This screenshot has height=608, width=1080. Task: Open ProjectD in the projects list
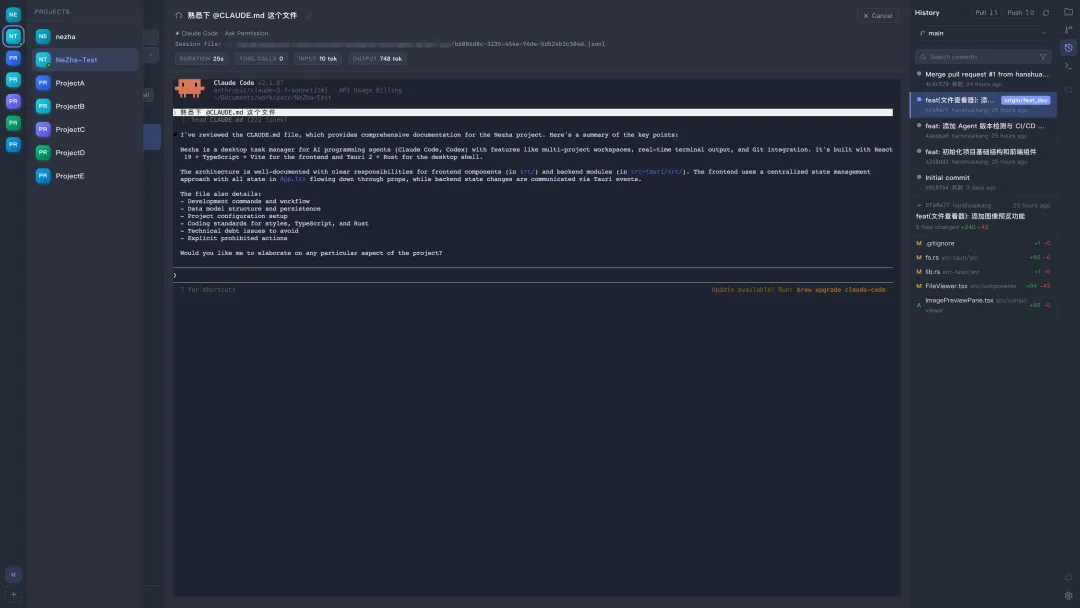[x=85, y=153]
